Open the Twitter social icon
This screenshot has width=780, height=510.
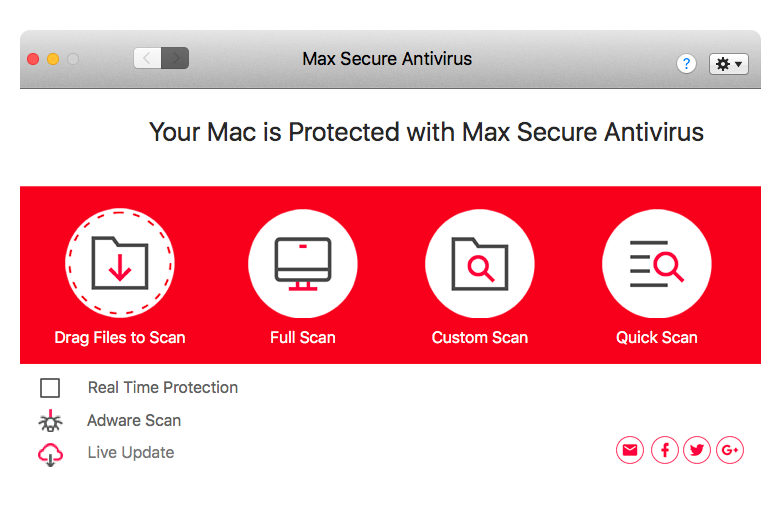click(x=696, y=450)
